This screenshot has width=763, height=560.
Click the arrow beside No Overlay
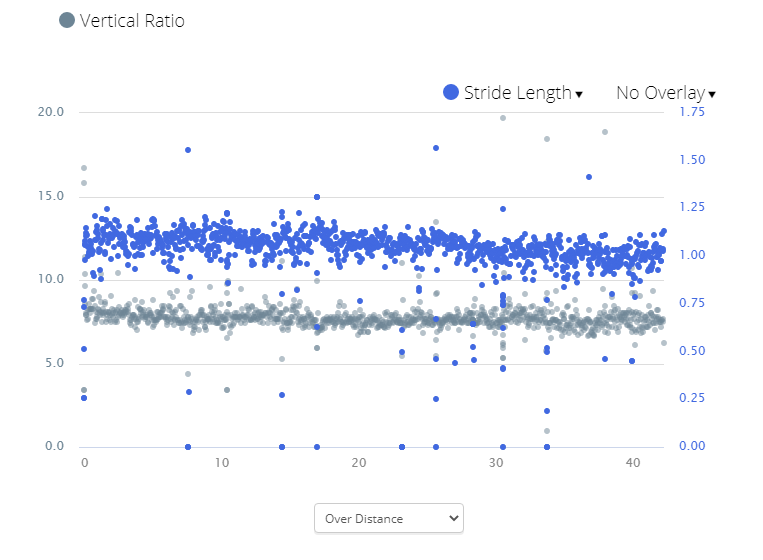pyautogui.click(x=712, y=94)
